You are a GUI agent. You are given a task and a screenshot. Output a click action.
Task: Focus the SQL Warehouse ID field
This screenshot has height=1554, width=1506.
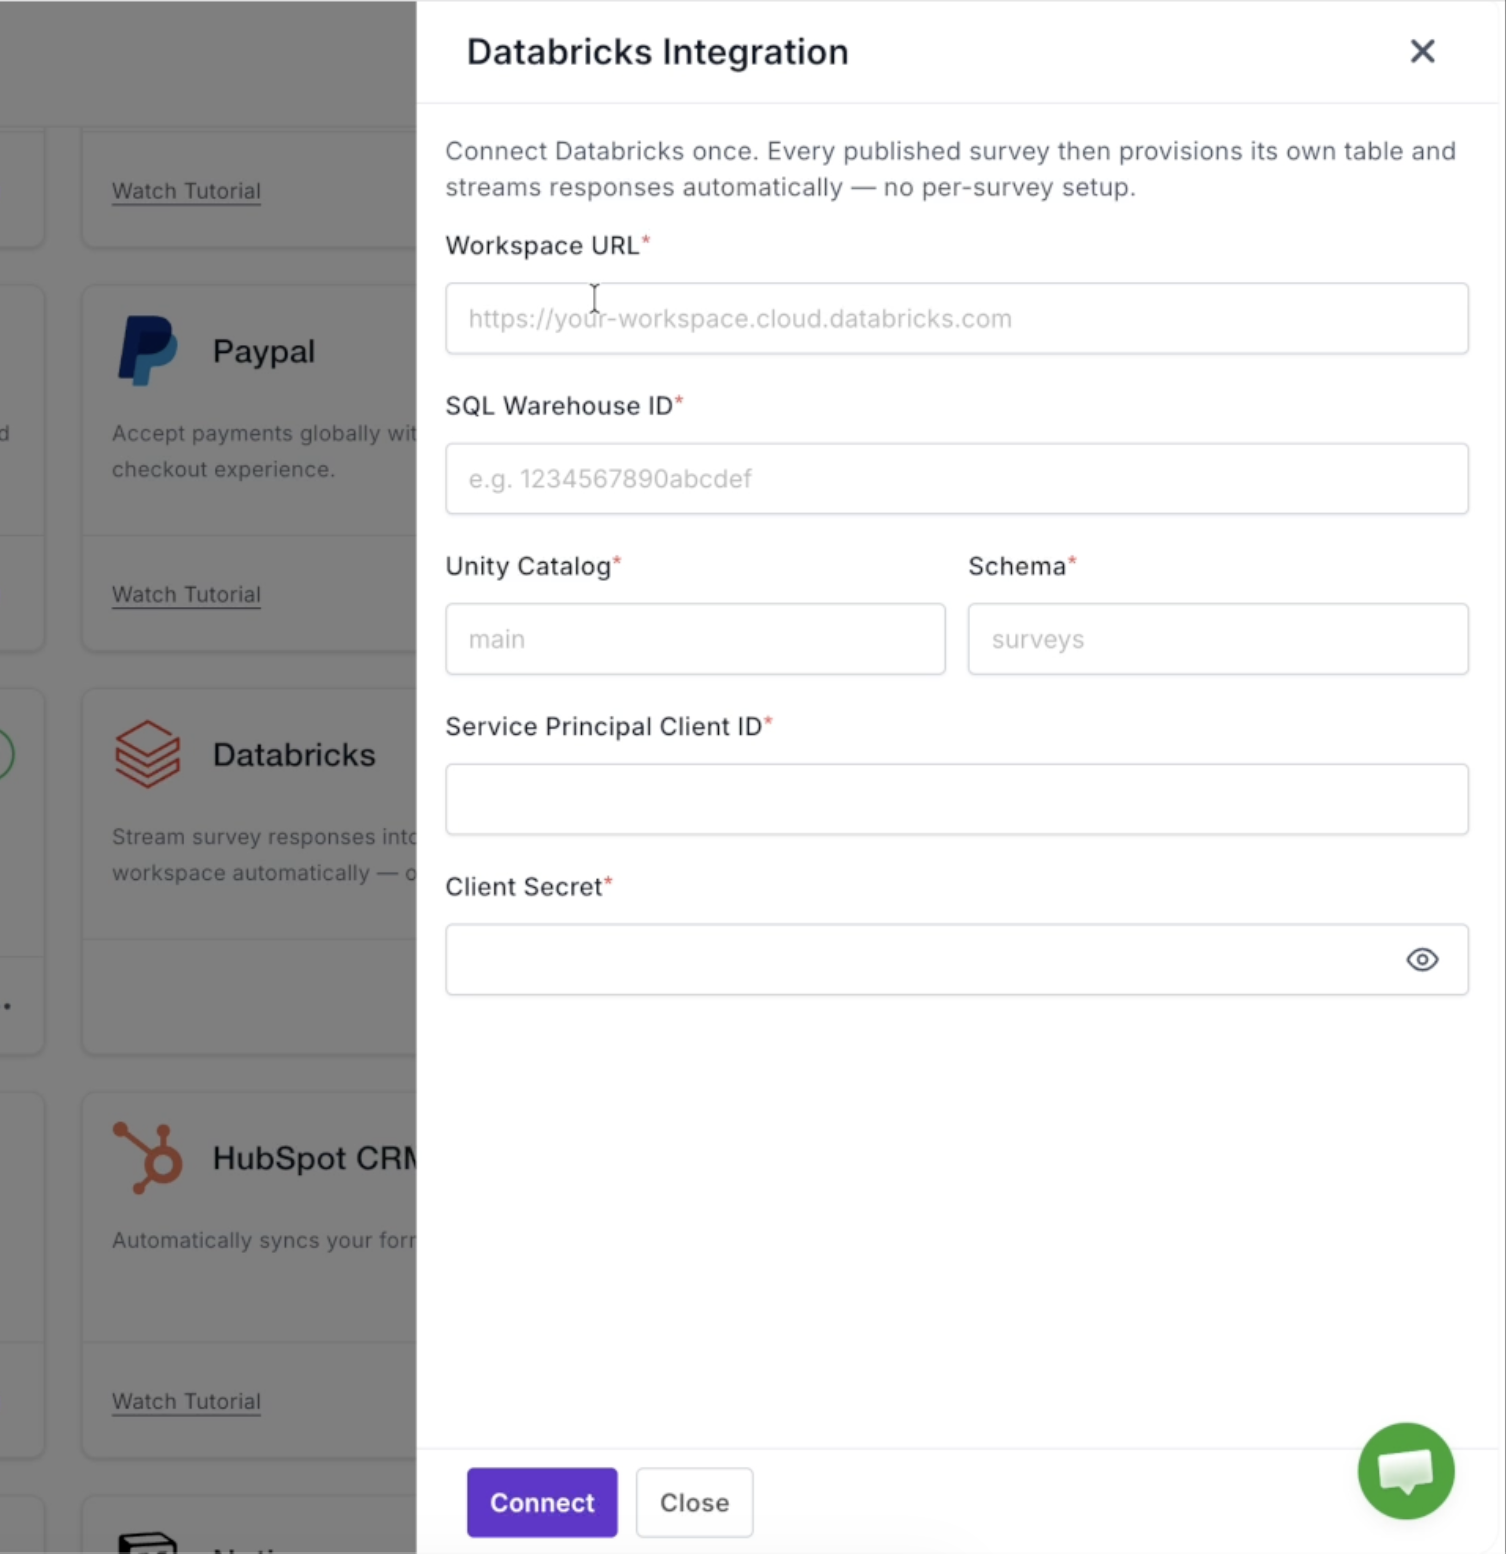[x=957, y=479]
